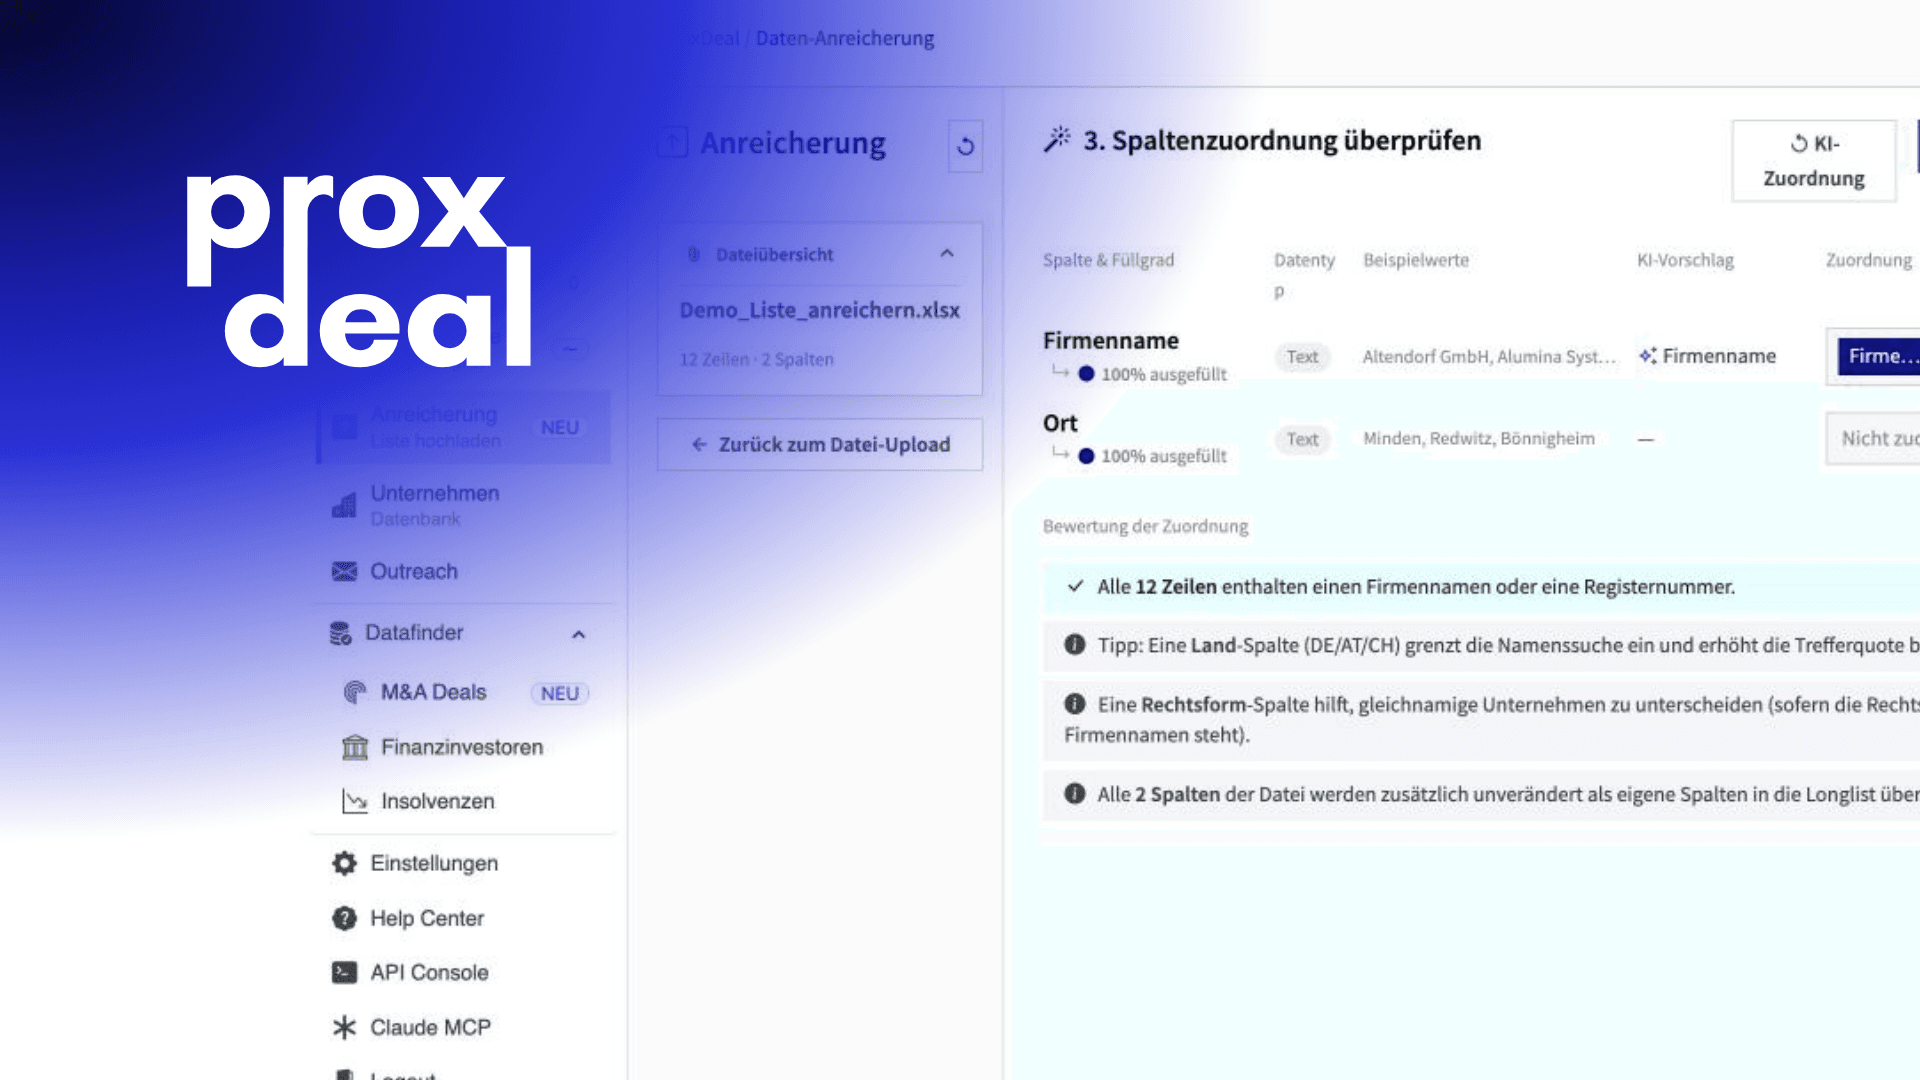Screen dimensions: 1920x1080
Task: Click the info icon beside Rechtsform-Spalte hint
Action: click(x=1075, y=704)
